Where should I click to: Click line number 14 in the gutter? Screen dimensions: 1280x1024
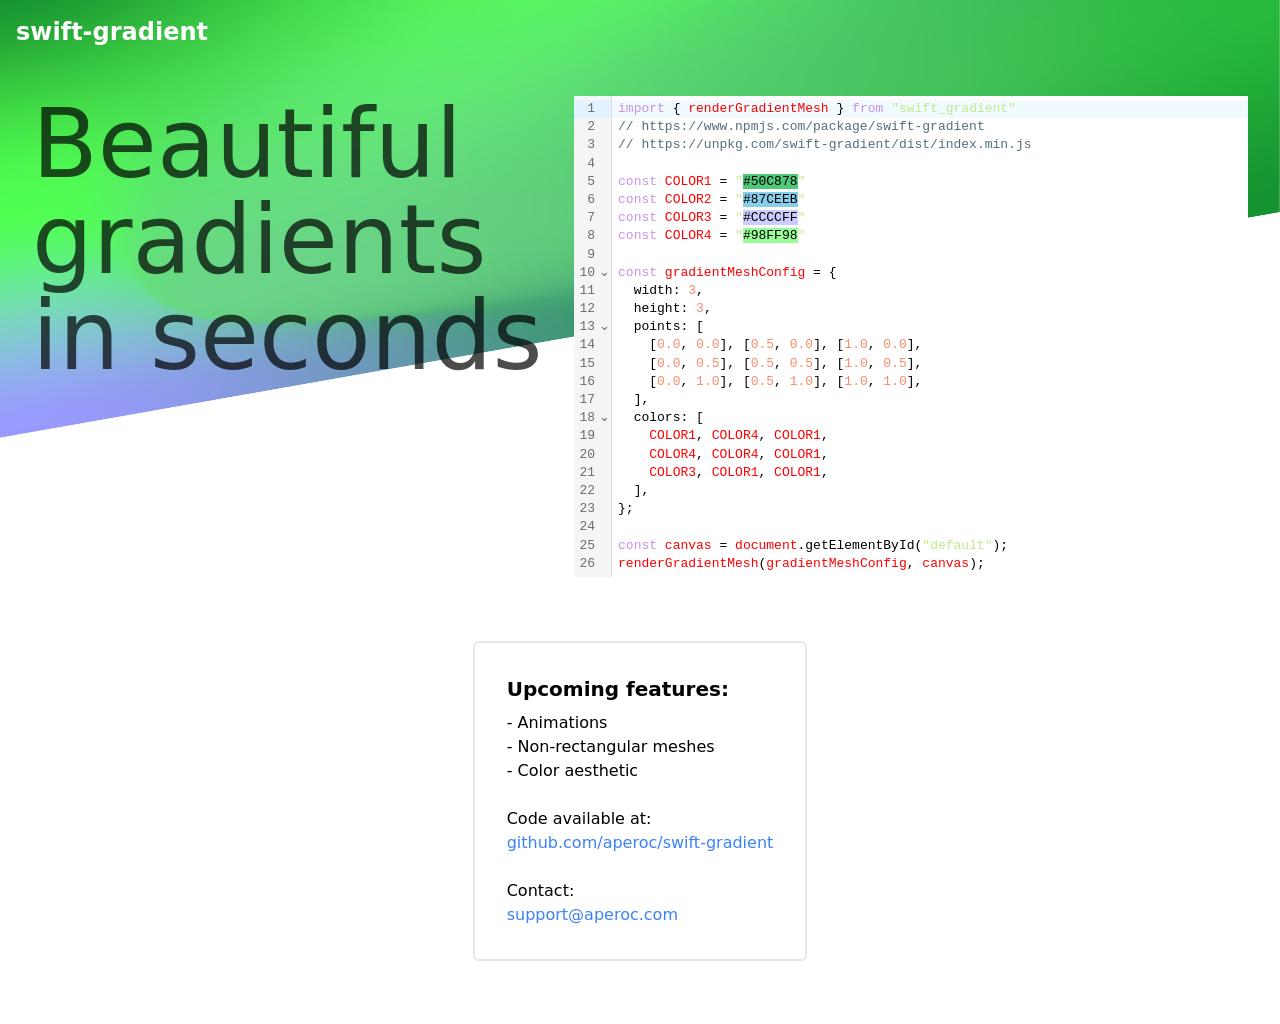pos(587,344)
